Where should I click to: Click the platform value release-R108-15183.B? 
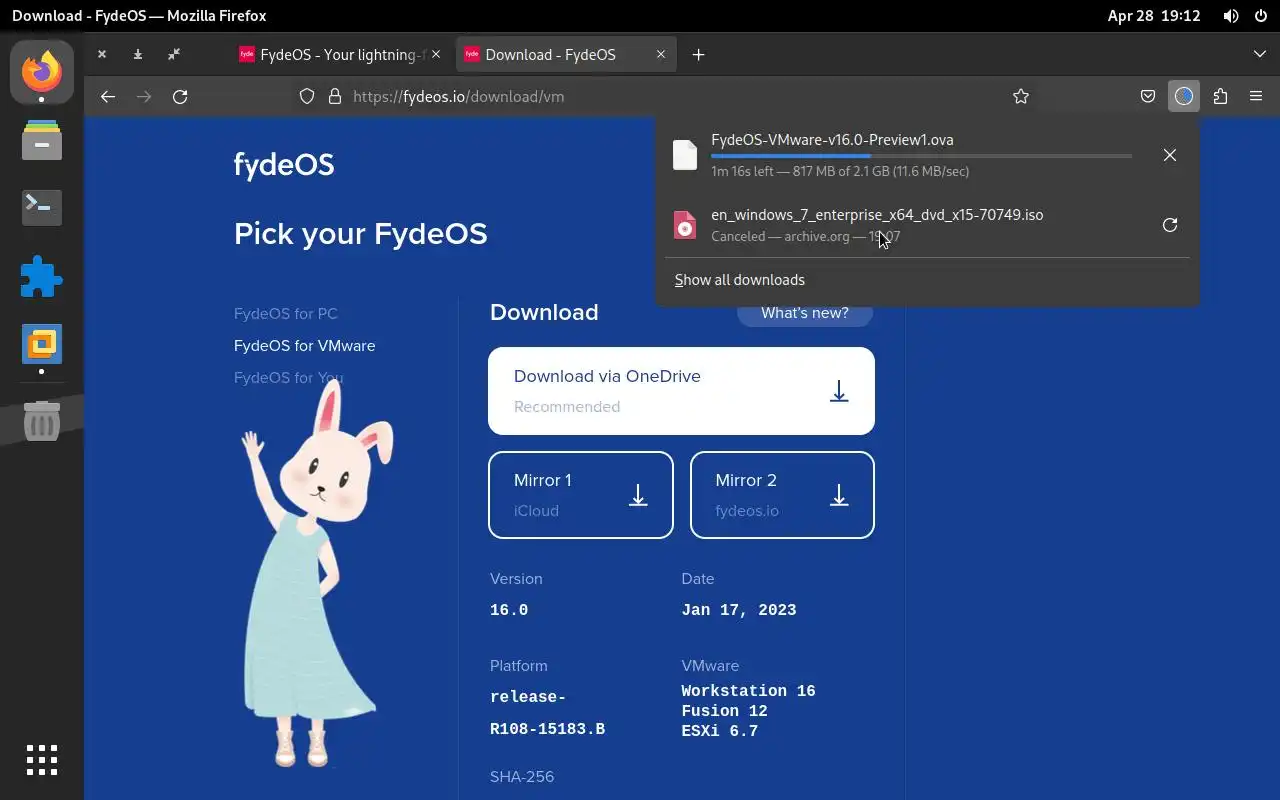pos(547,713)
